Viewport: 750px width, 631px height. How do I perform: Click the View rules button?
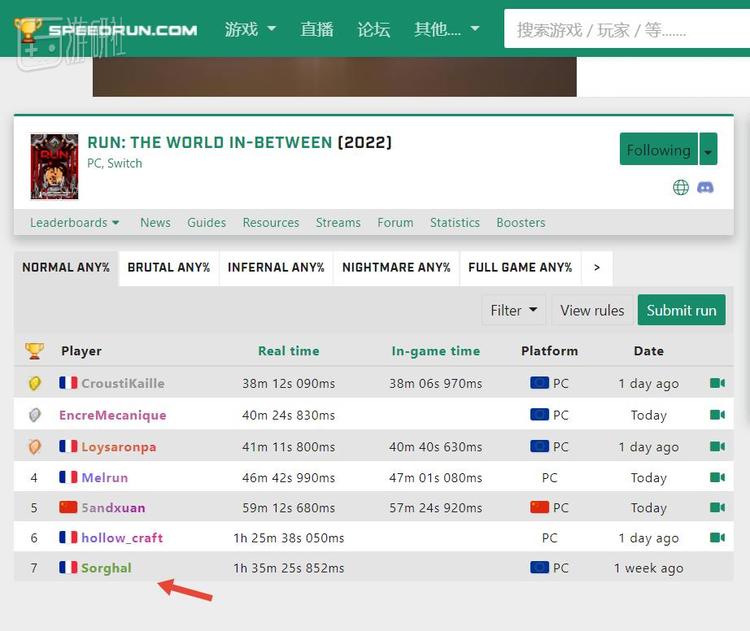pos(592,310)
